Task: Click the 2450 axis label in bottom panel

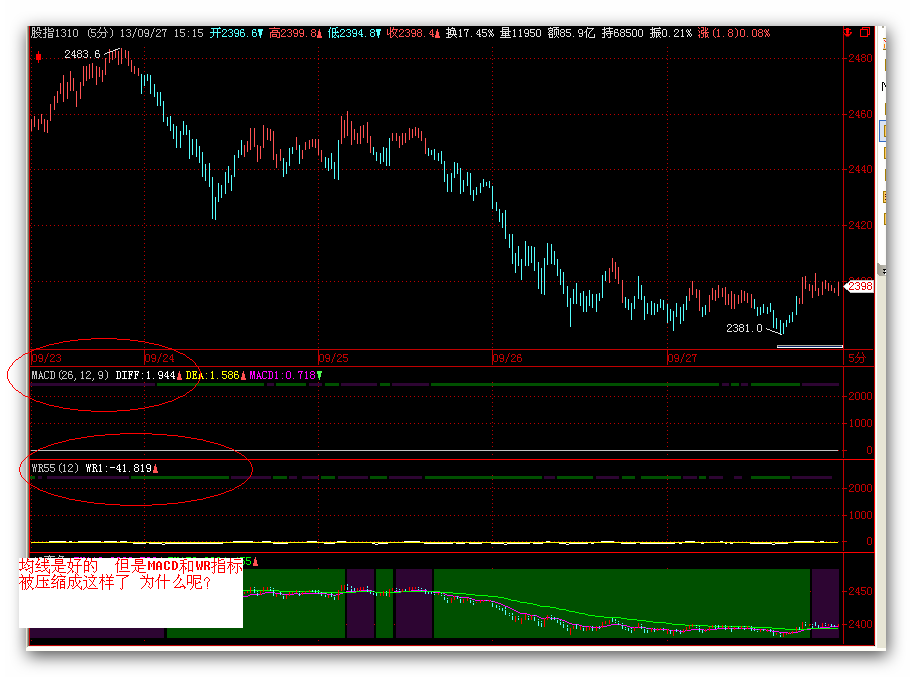Action: 860,592
